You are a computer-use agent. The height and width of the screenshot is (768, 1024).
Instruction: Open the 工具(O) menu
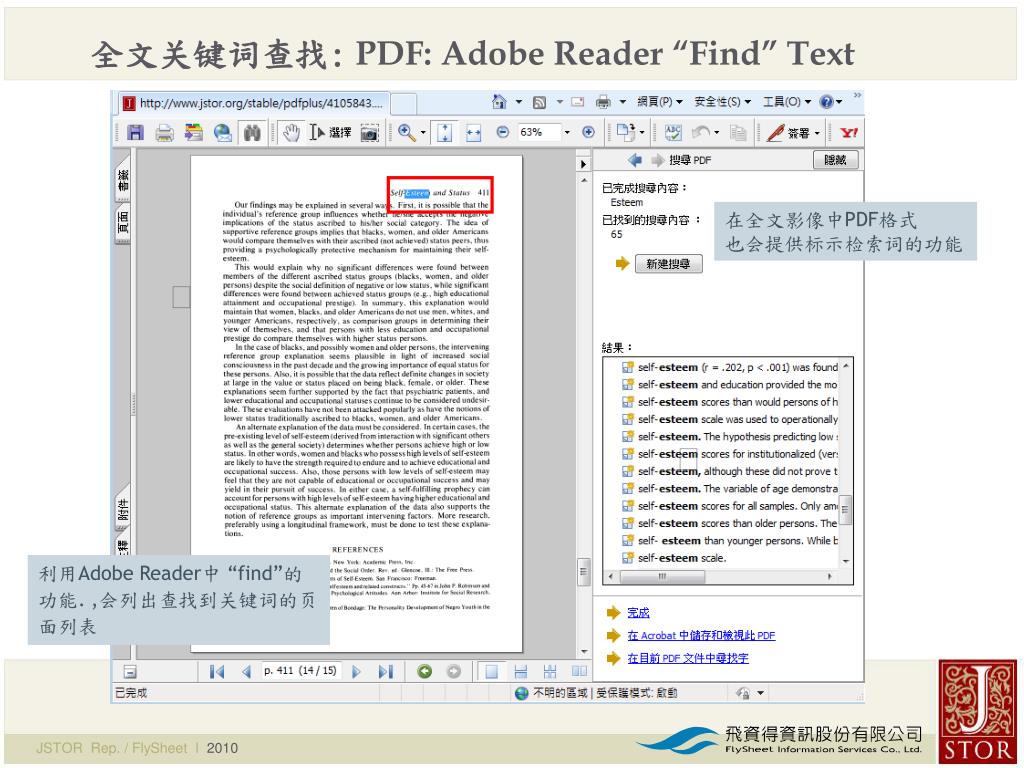coord(787,102)
